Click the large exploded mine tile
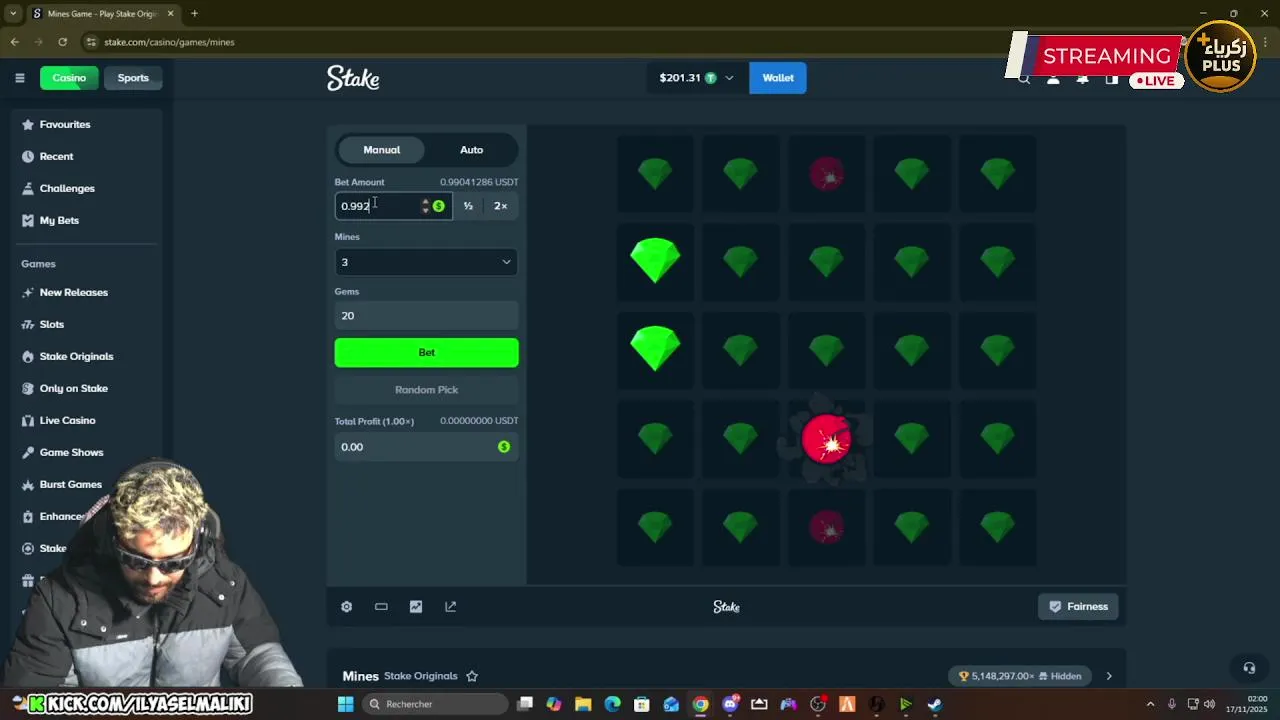The height and width of the screenshot is (720, 1280). pyautogui.click(x=826, y=438)
